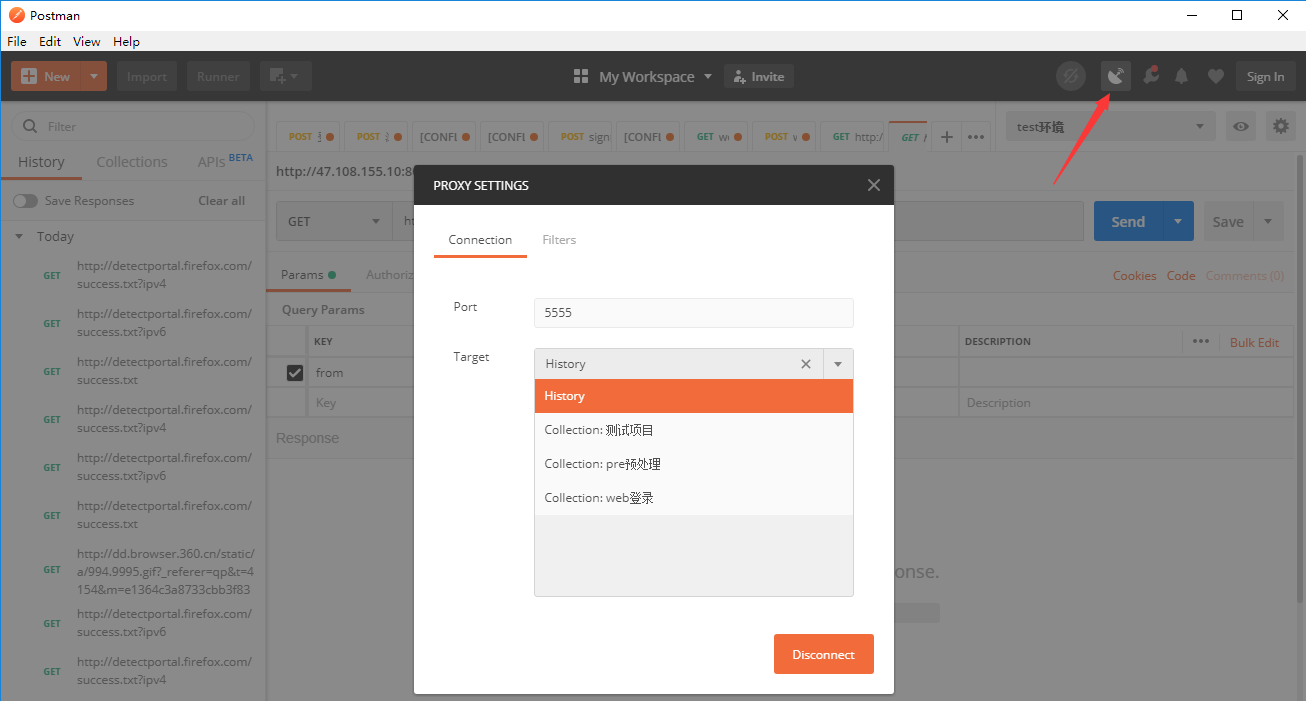This screenshot has height=701, width=1306.
Task: Open the Help menu
Action: tap(126, 42)
